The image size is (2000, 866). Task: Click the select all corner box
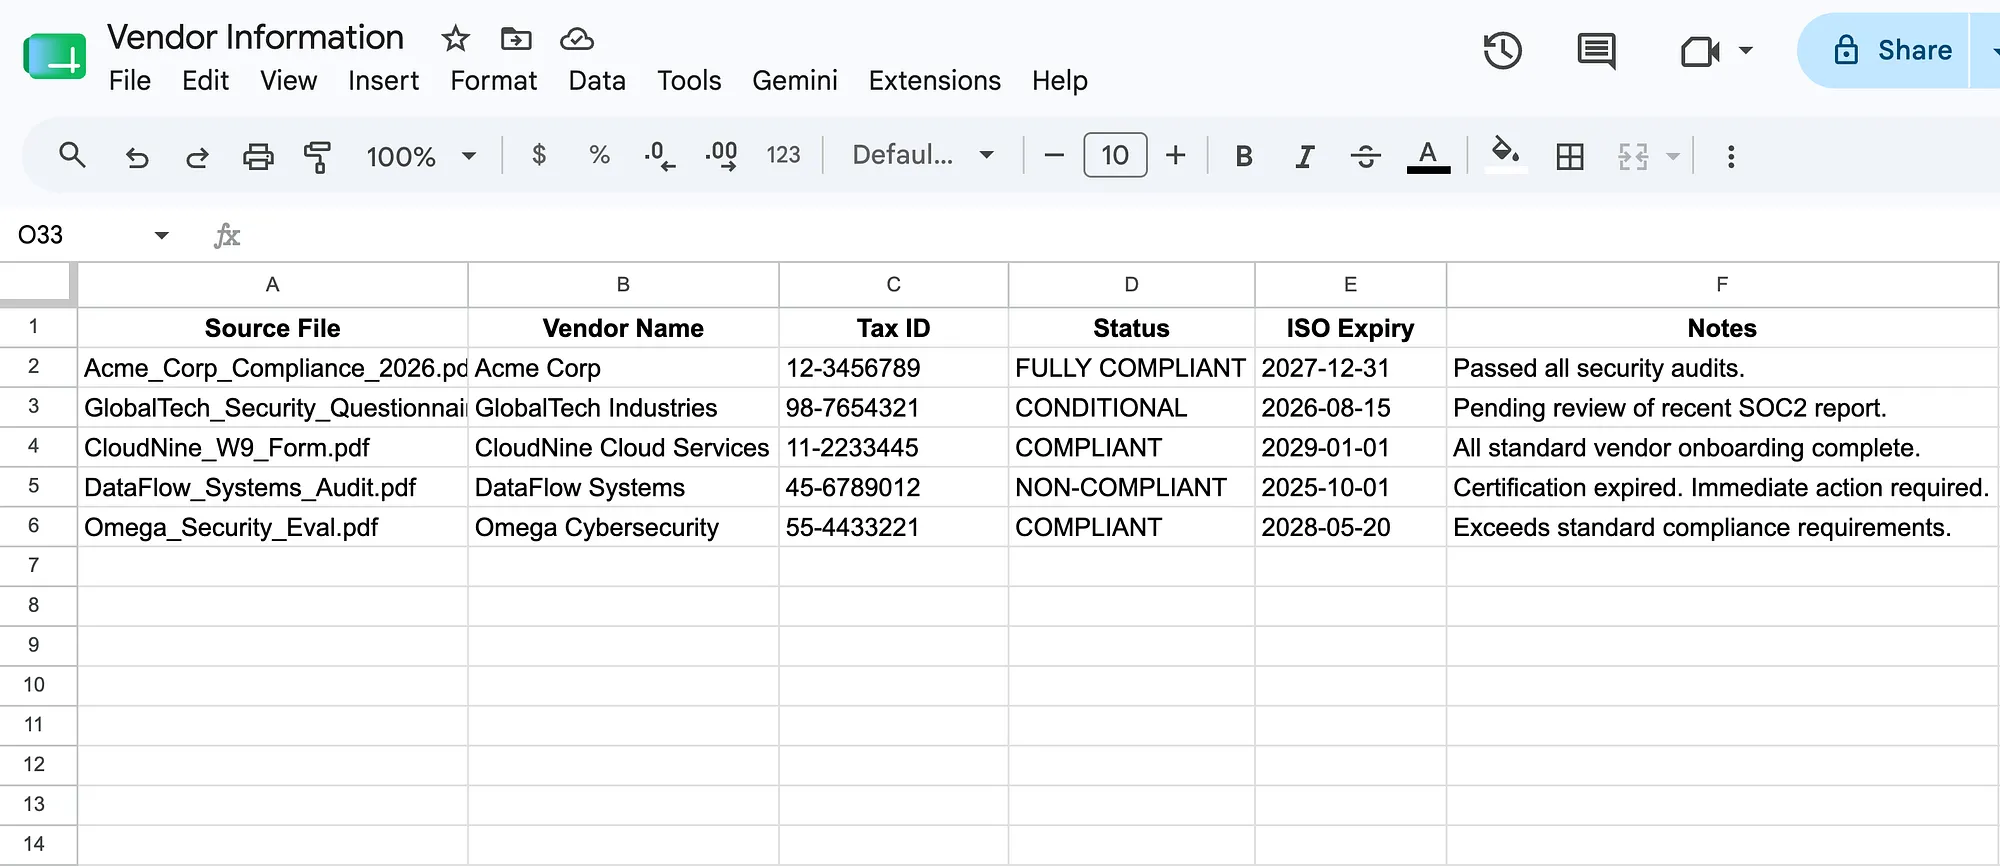(38, 284)
